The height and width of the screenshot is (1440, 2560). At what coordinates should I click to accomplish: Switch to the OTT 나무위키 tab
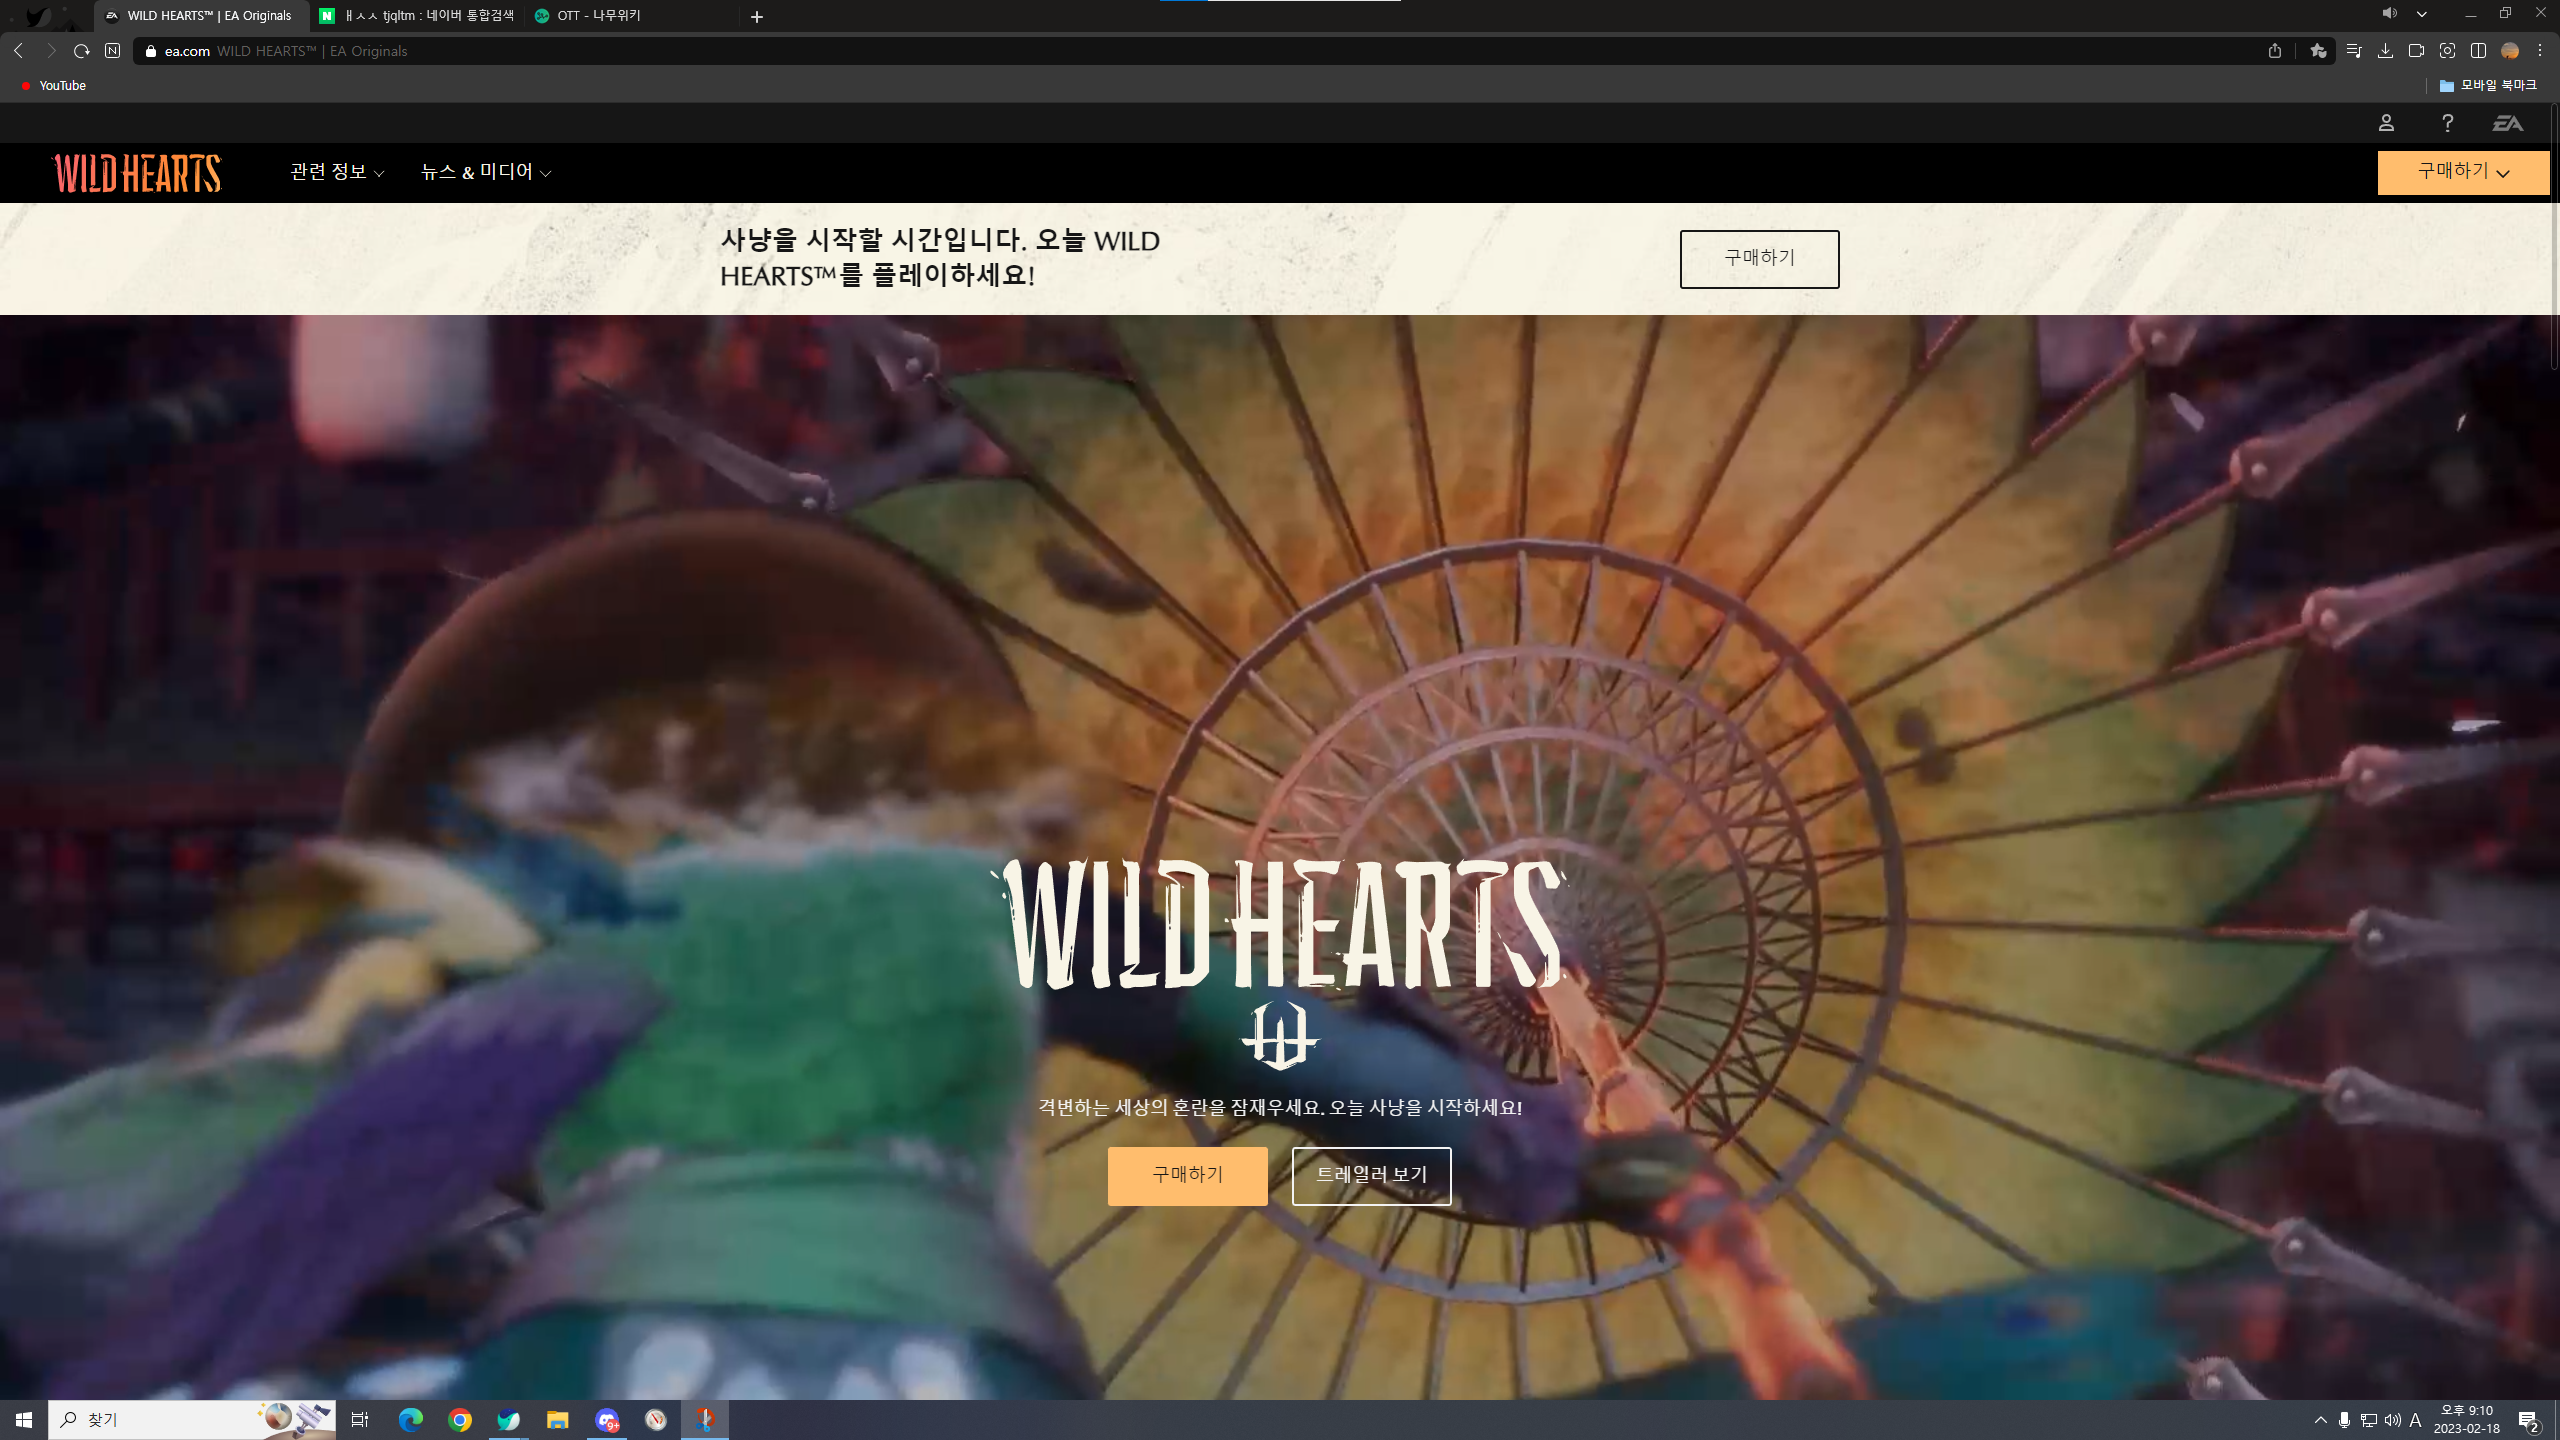point(633,16)
